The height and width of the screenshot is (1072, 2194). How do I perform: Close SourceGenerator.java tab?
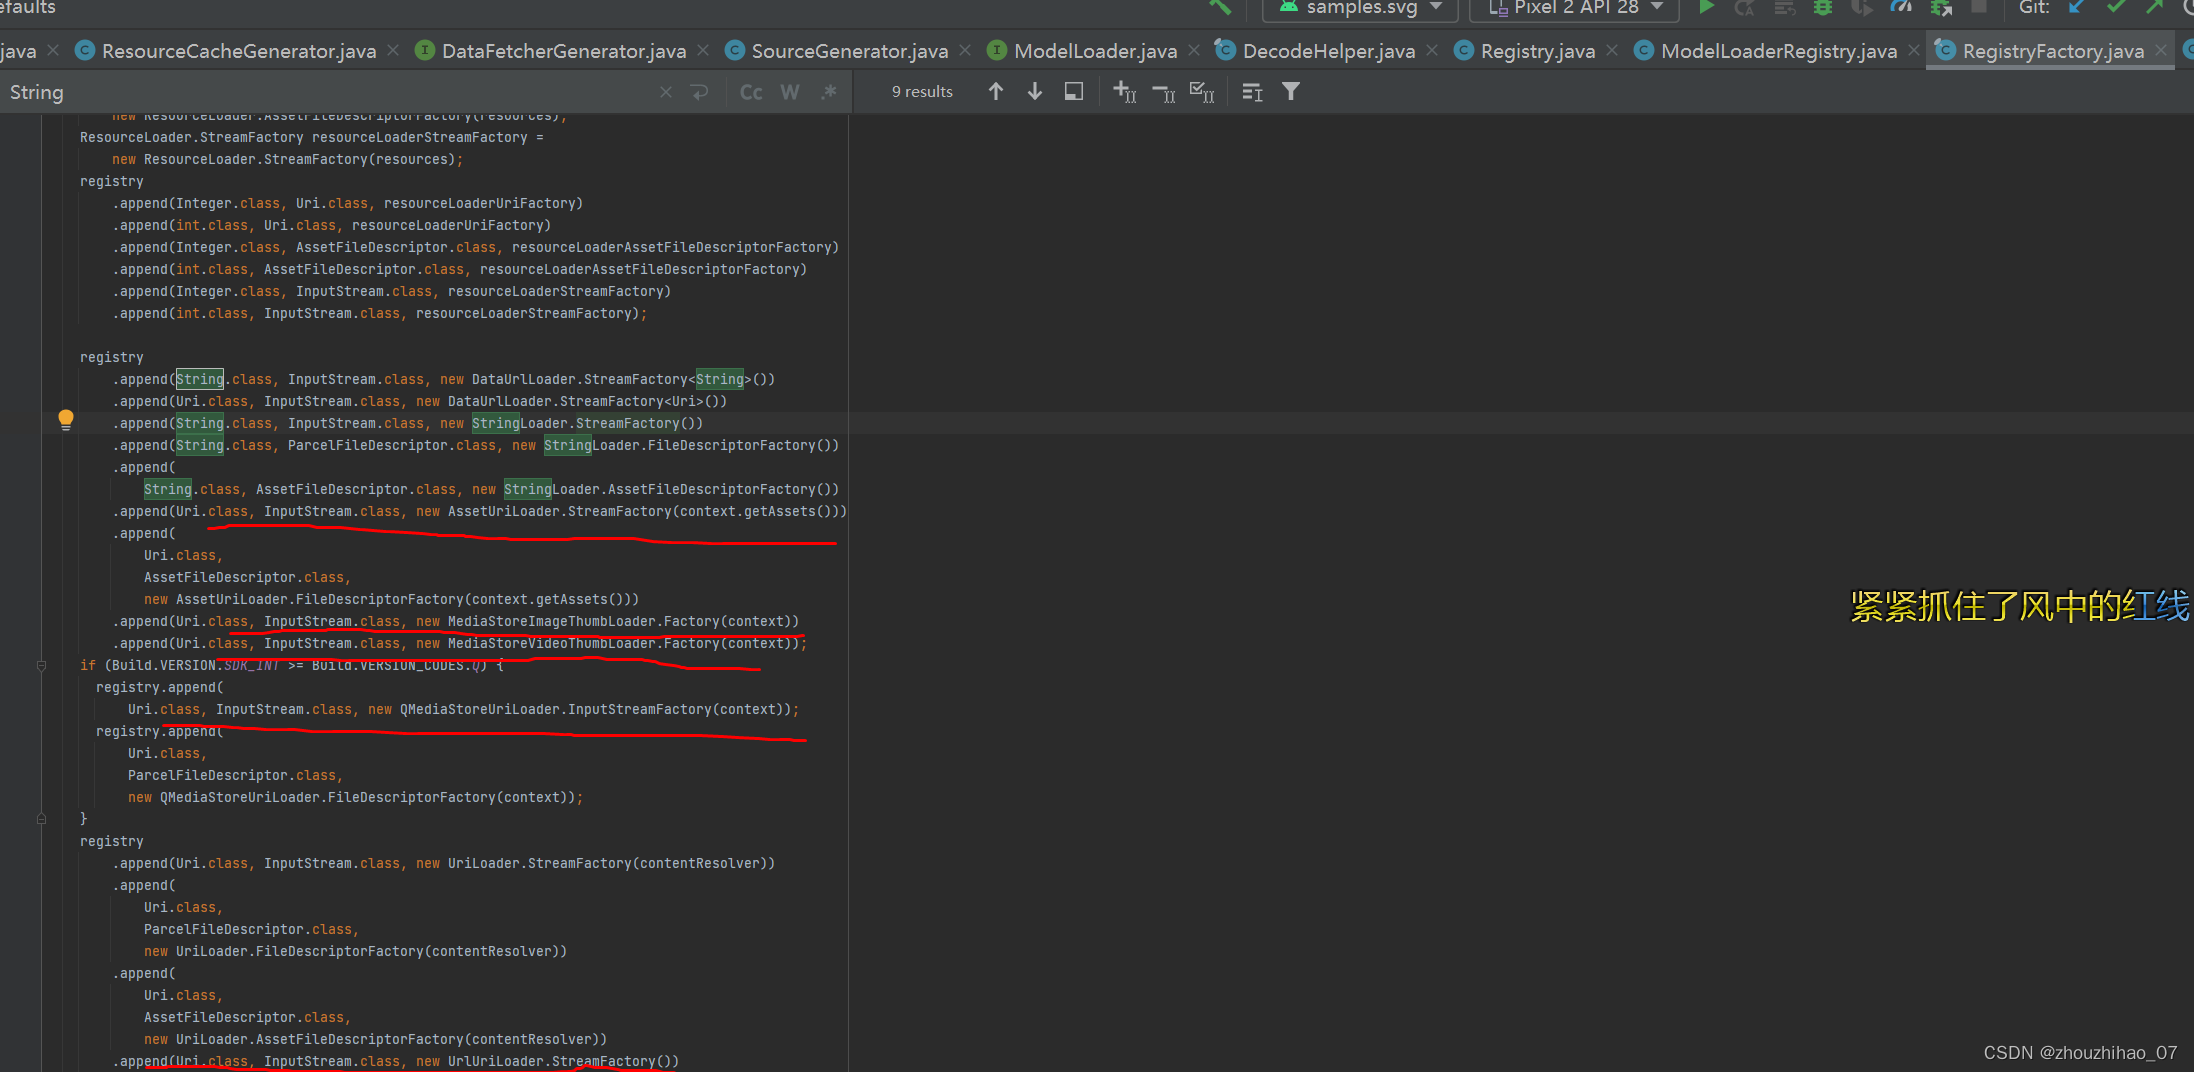pyautogui.click(x=964, y=50)
